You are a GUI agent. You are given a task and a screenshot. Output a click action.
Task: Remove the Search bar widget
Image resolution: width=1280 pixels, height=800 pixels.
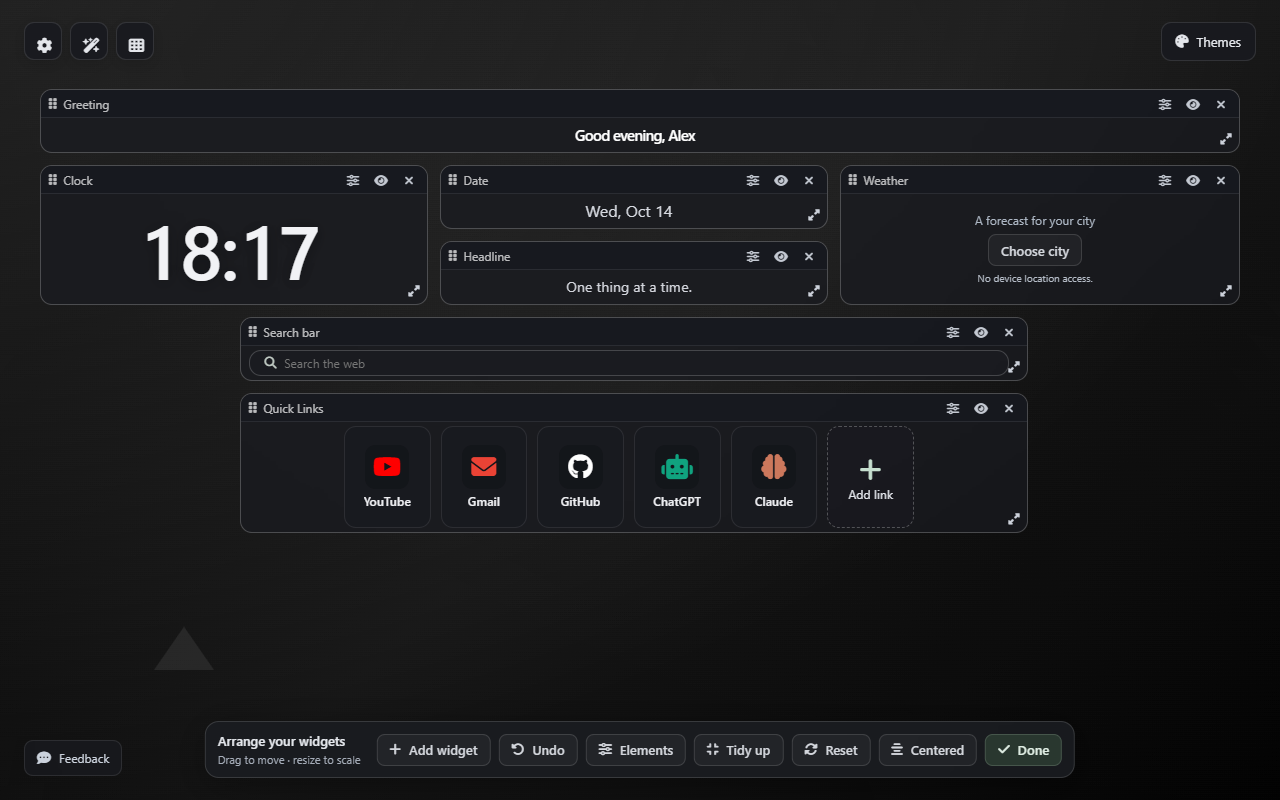point(1009,332)
